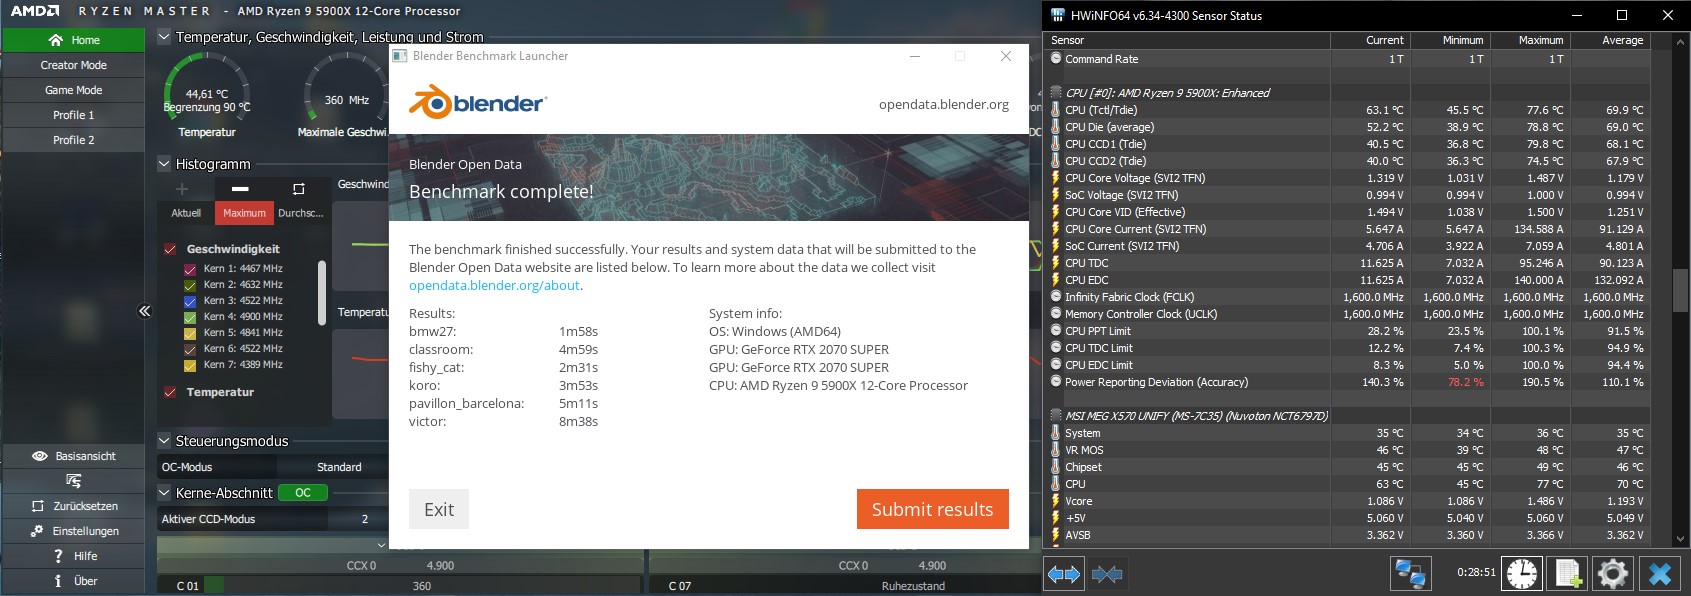Click the Zurücksetzen reset icon

click(x=38, y=506)
